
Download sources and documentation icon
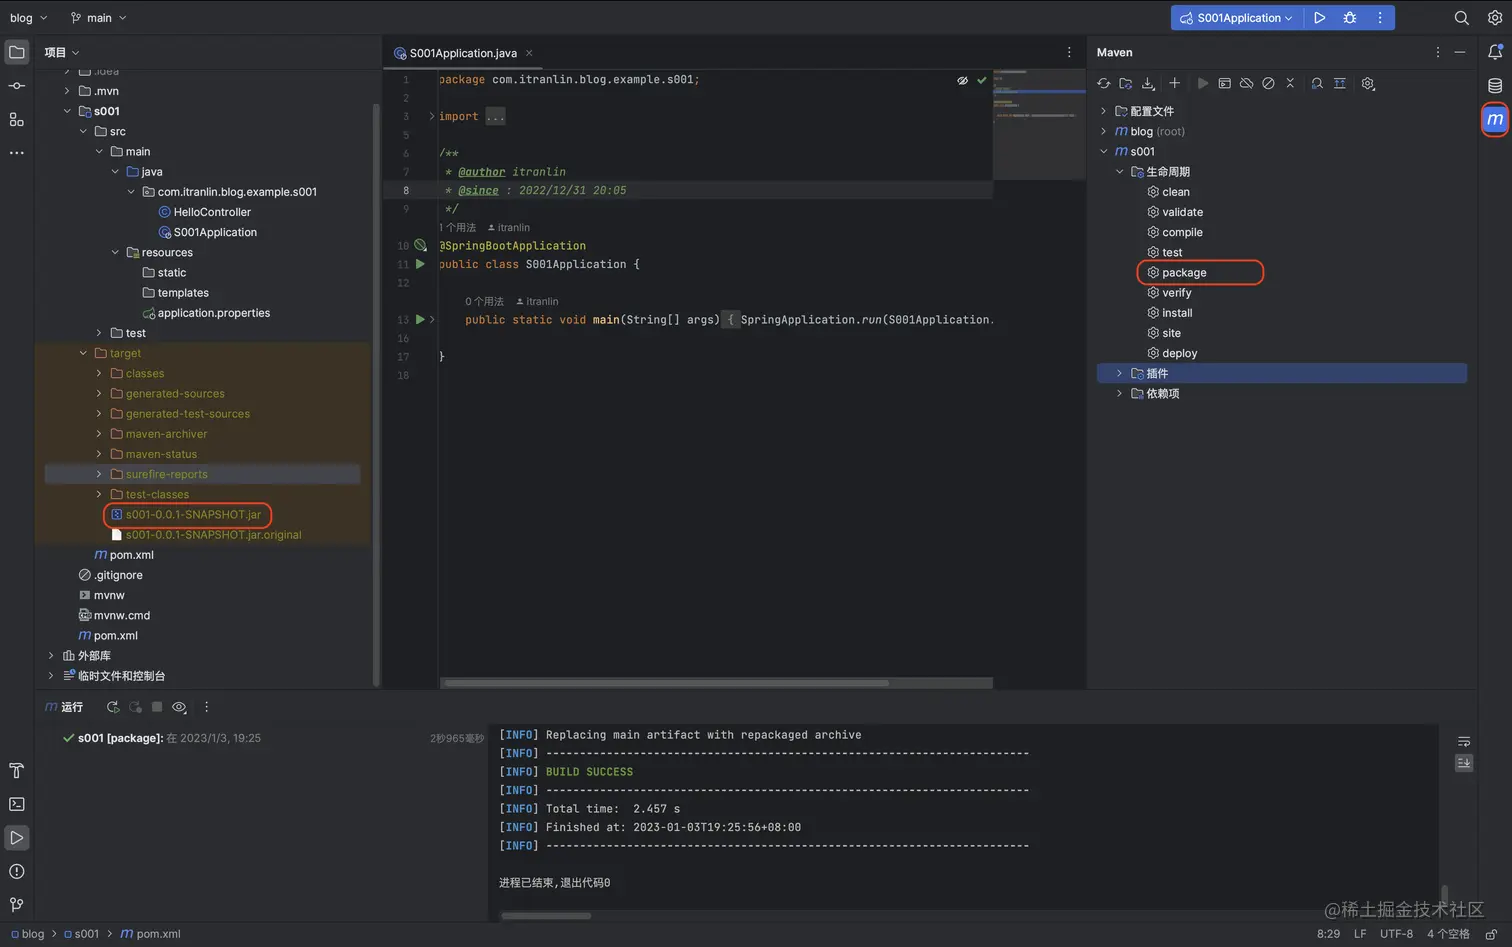click(1148, 84)
